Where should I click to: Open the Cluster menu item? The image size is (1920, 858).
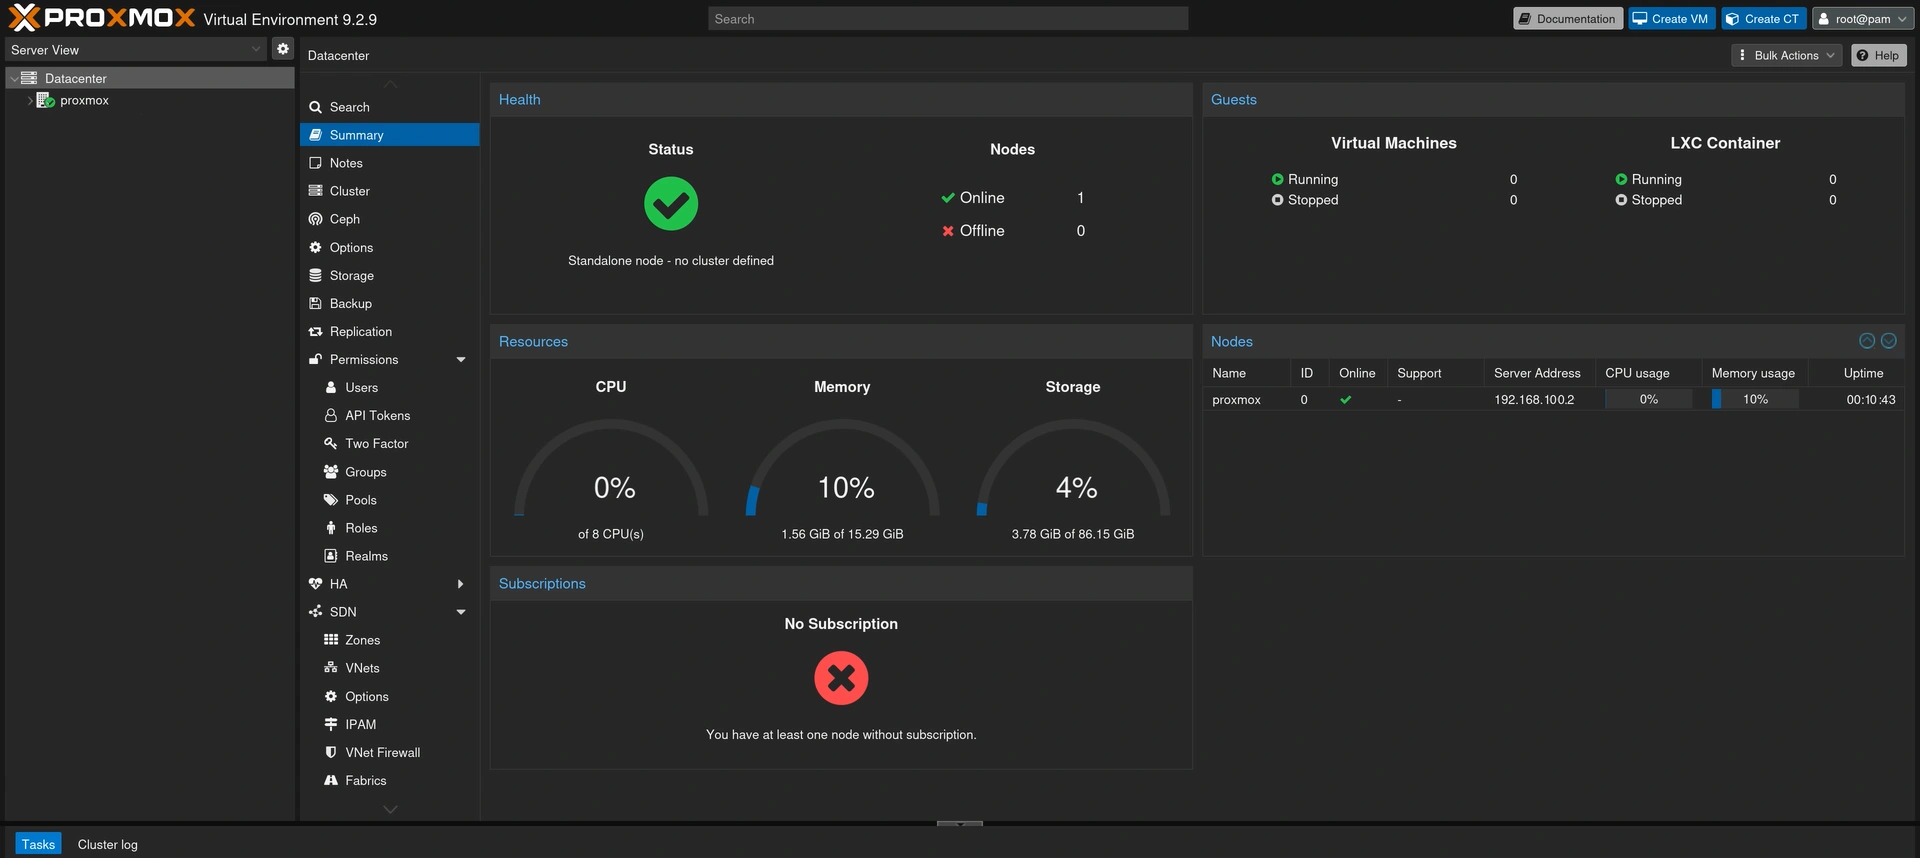coord(389,191)
